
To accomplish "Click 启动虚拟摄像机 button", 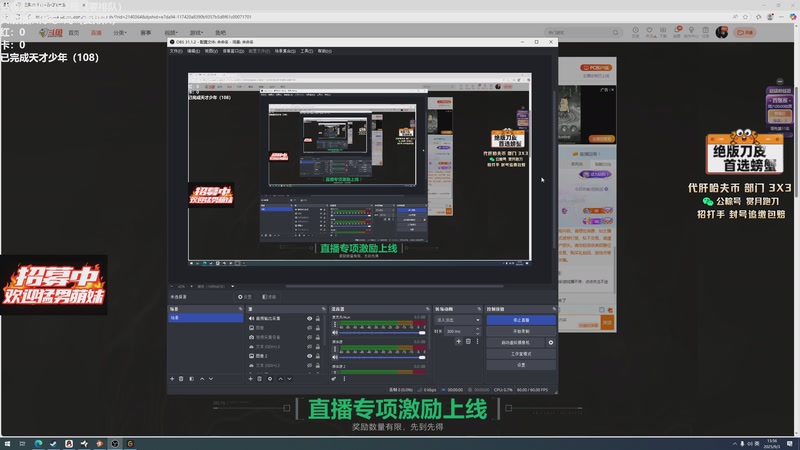I will click(516, 342).
